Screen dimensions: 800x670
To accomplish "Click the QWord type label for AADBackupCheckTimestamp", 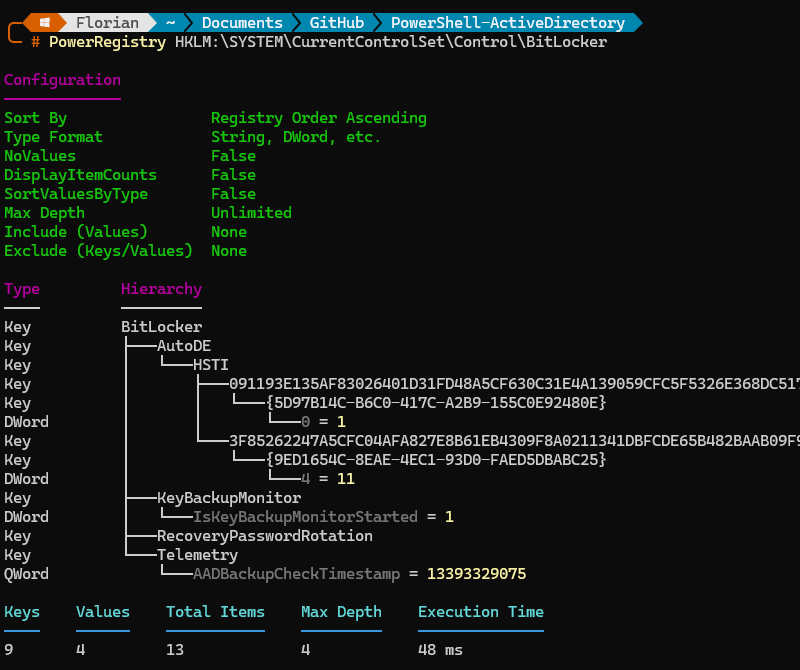I will (x=26, y=573).
